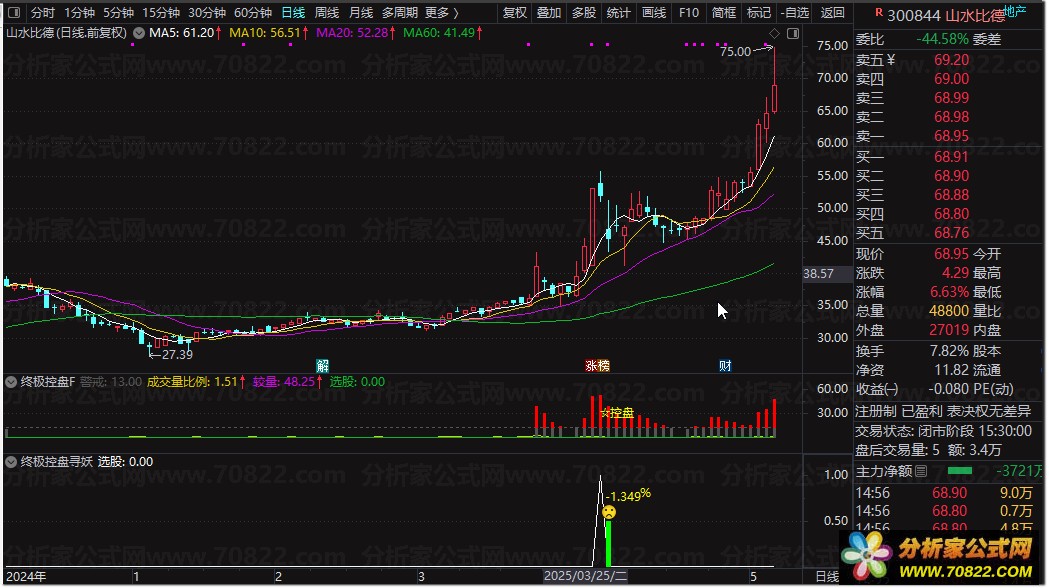Click the 主力净额 list icon
The image size is (1049, 588).
(921, 472)
